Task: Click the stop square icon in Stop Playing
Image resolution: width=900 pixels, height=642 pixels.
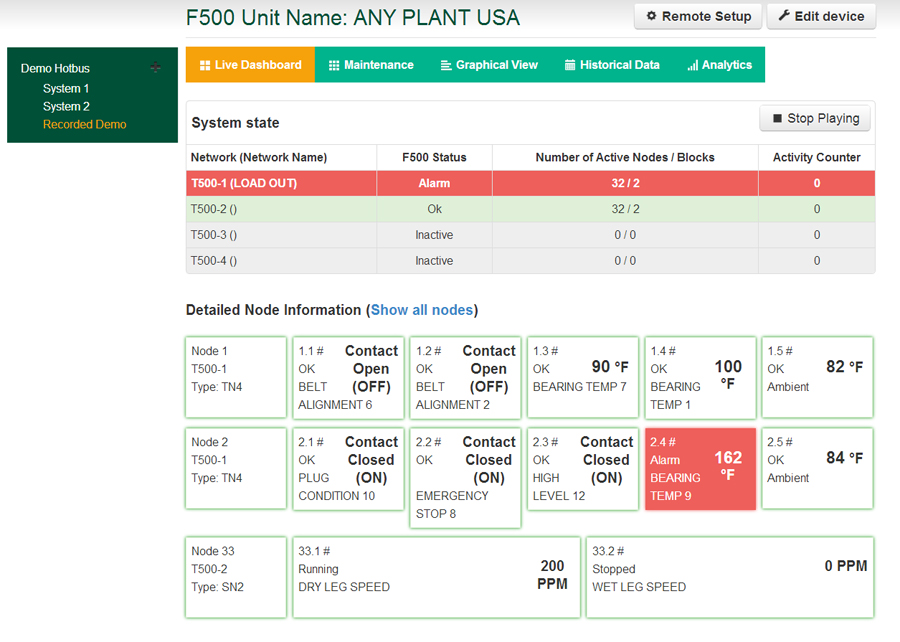Action: point(777,119)
